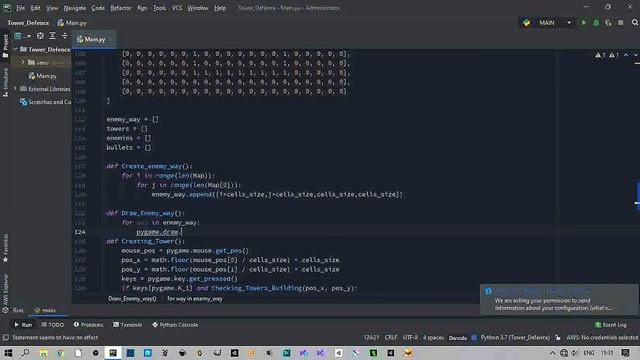640x360 pixels.
Task: Open File Explorer from taskbar
Action: [x=43, y=353]
